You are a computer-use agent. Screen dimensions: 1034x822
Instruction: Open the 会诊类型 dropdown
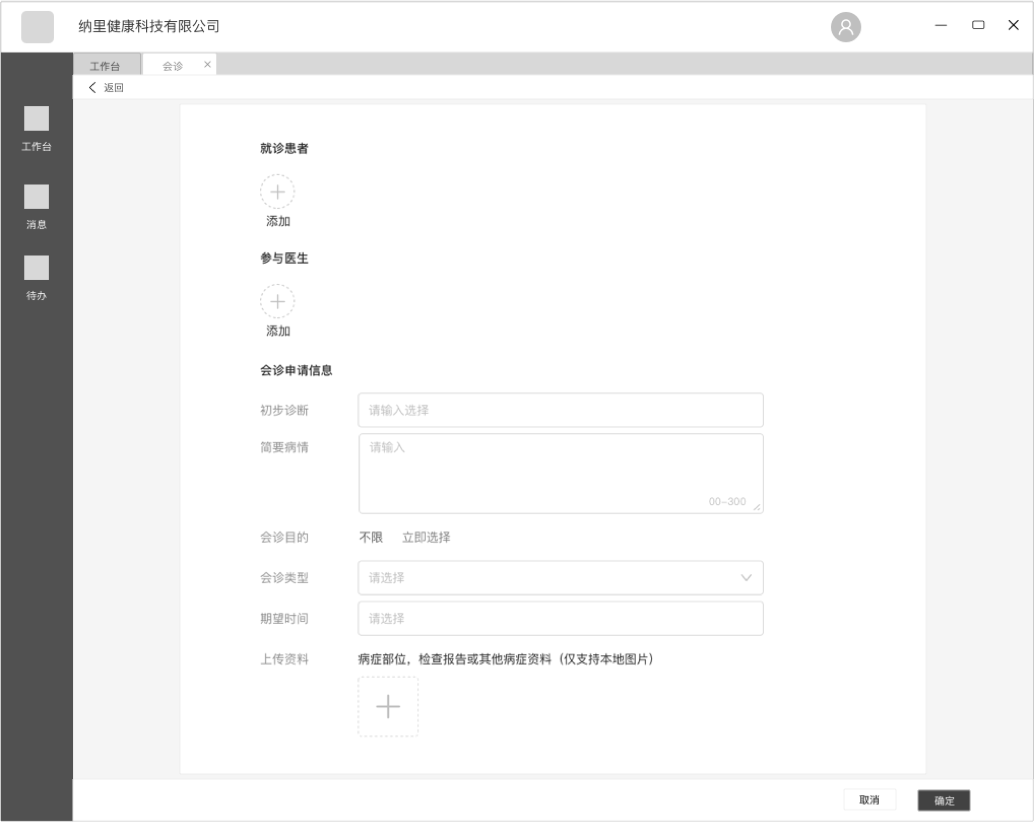pyautogui.click(x=560, y=577)
